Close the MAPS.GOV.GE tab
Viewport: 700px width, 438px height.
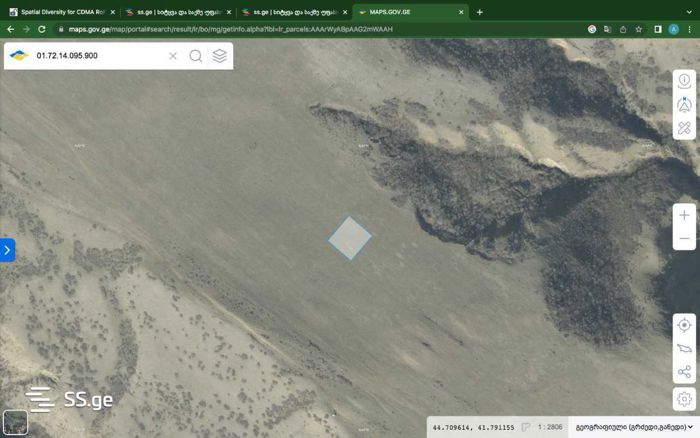click(x=461, y=12)
